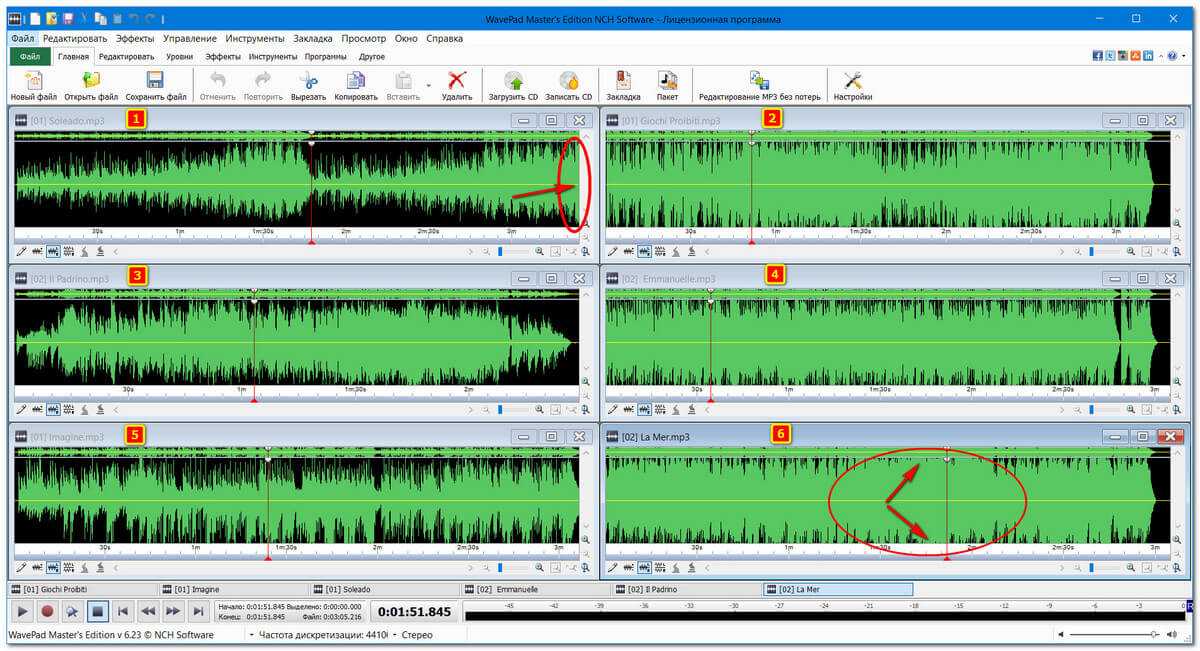Click the New File toolbar icon
Viewport: 1200px width, 651px height.
[33, 82]
